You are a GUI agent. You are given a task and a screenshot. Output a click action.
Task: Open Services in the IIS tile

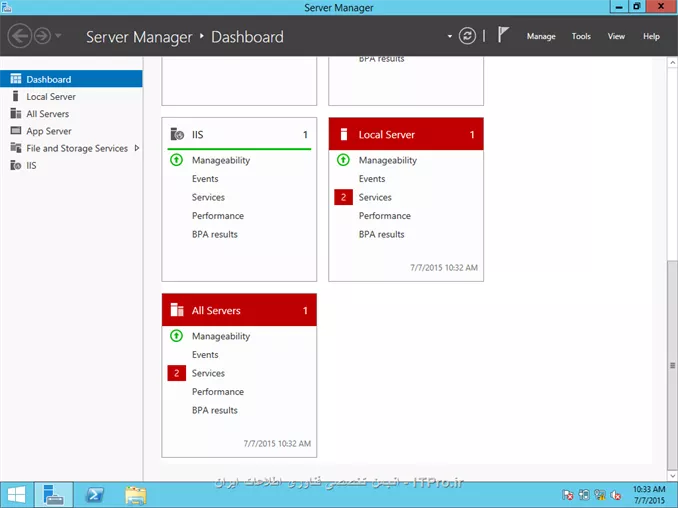[208, 197]
